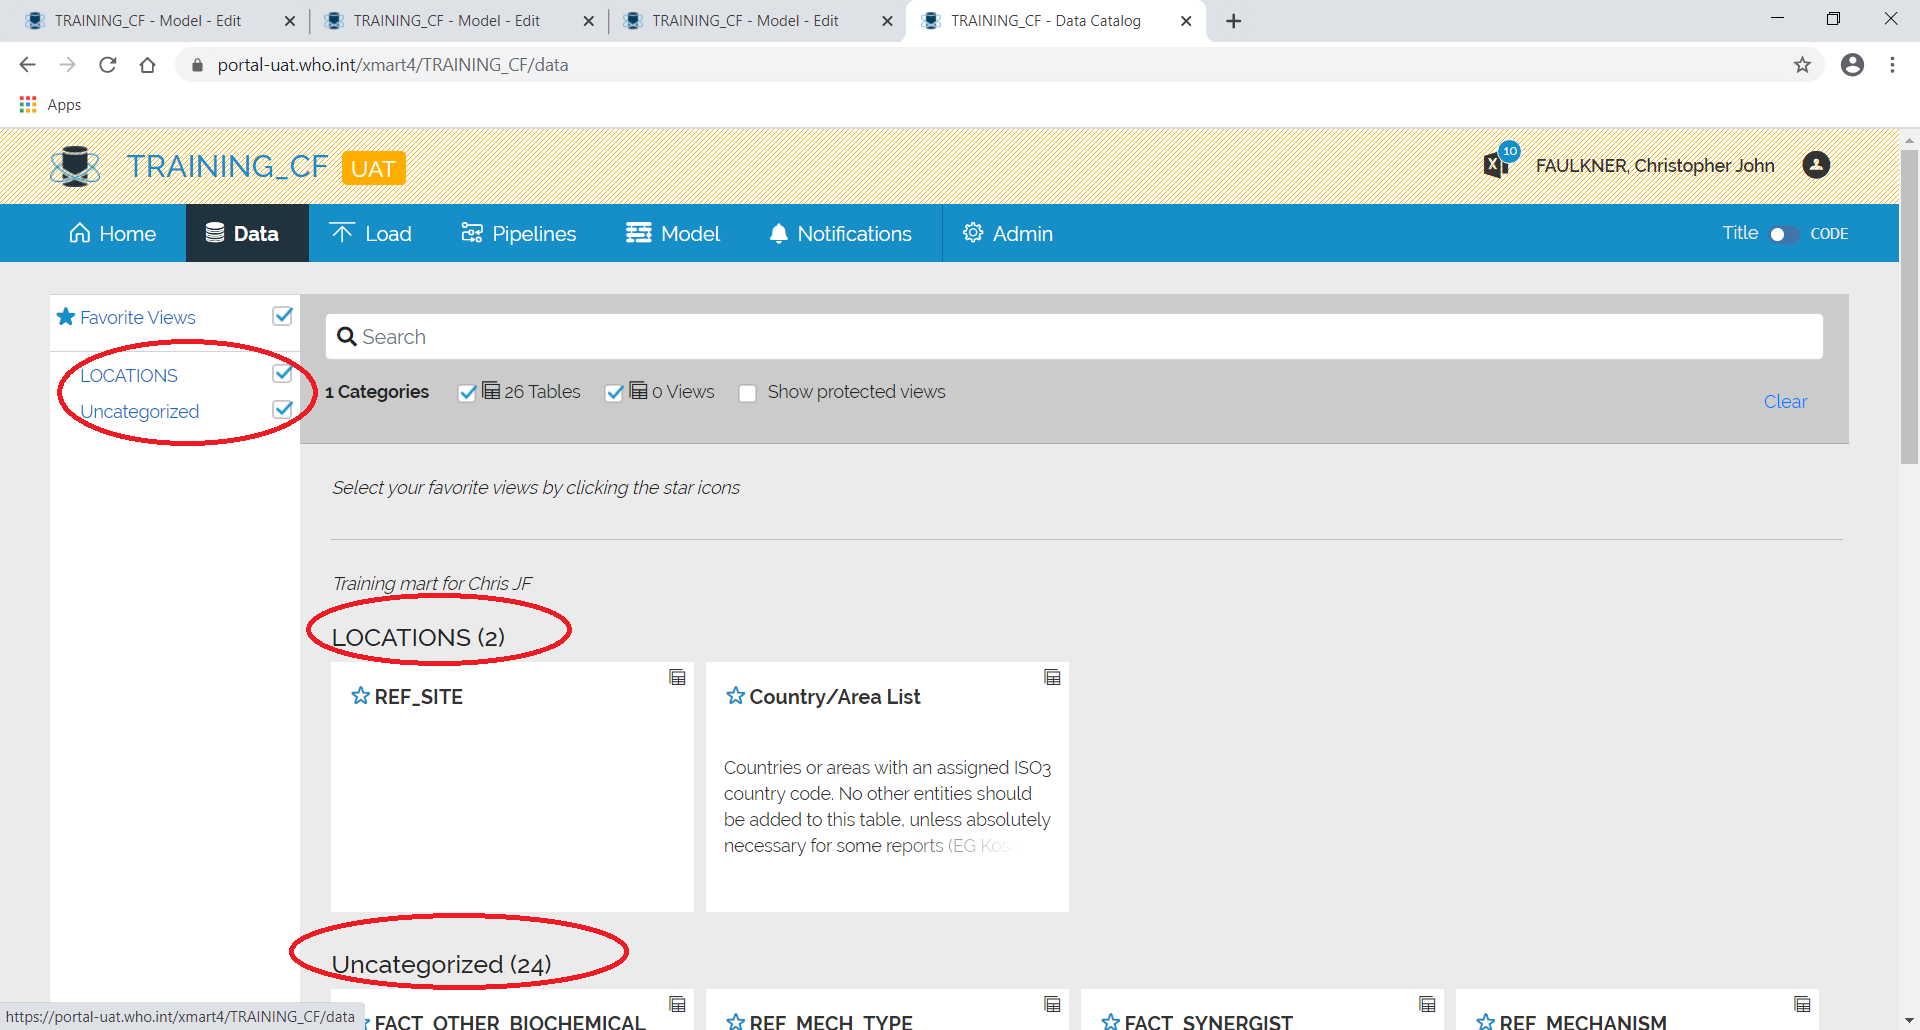Image resolution: width=1920 pixels, height=1030 pixels.
Task: Open the LOCATIONS category link
Action: 129,376
